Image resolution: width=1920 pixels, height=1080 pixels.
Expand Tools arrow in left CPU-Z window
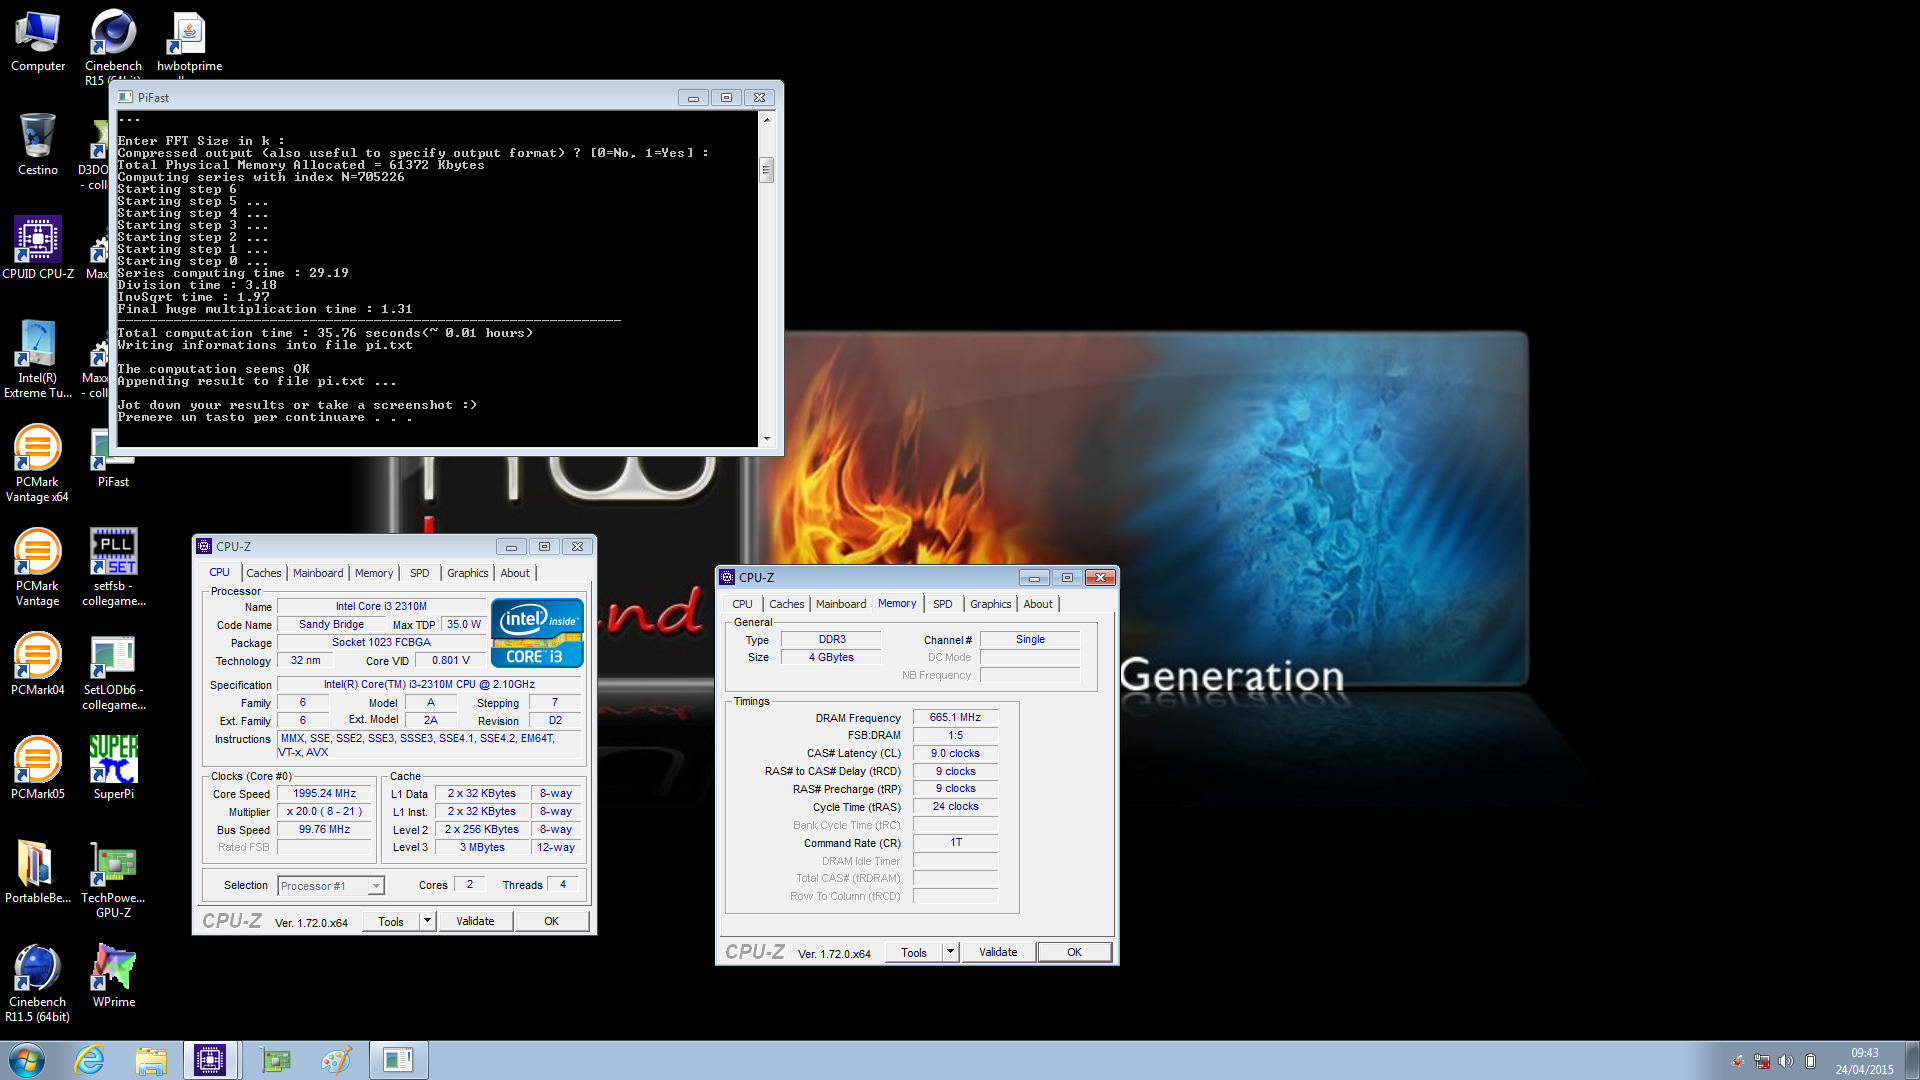[x=428, y=921]
